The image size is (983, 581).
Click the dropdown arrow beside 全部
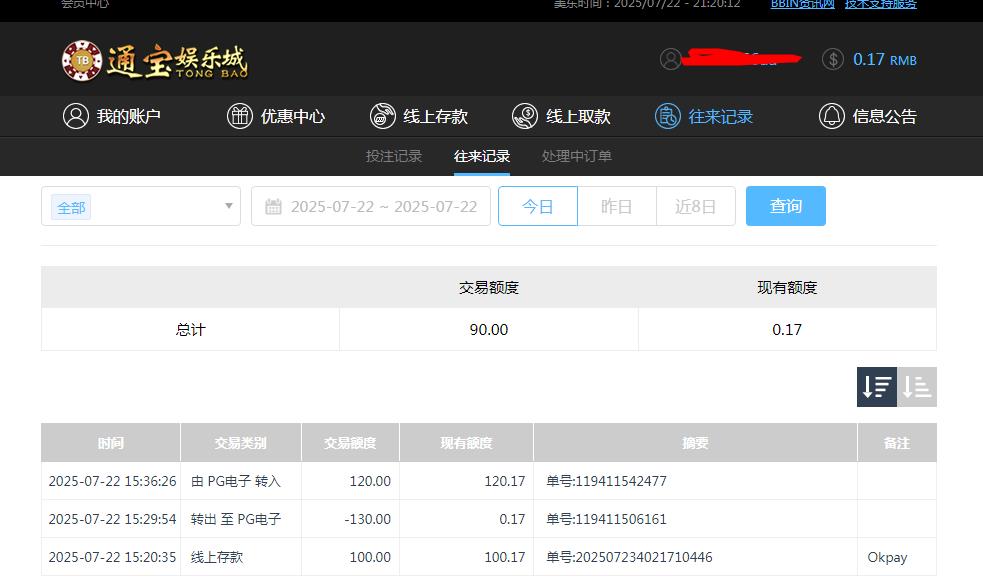pos(227,206)
